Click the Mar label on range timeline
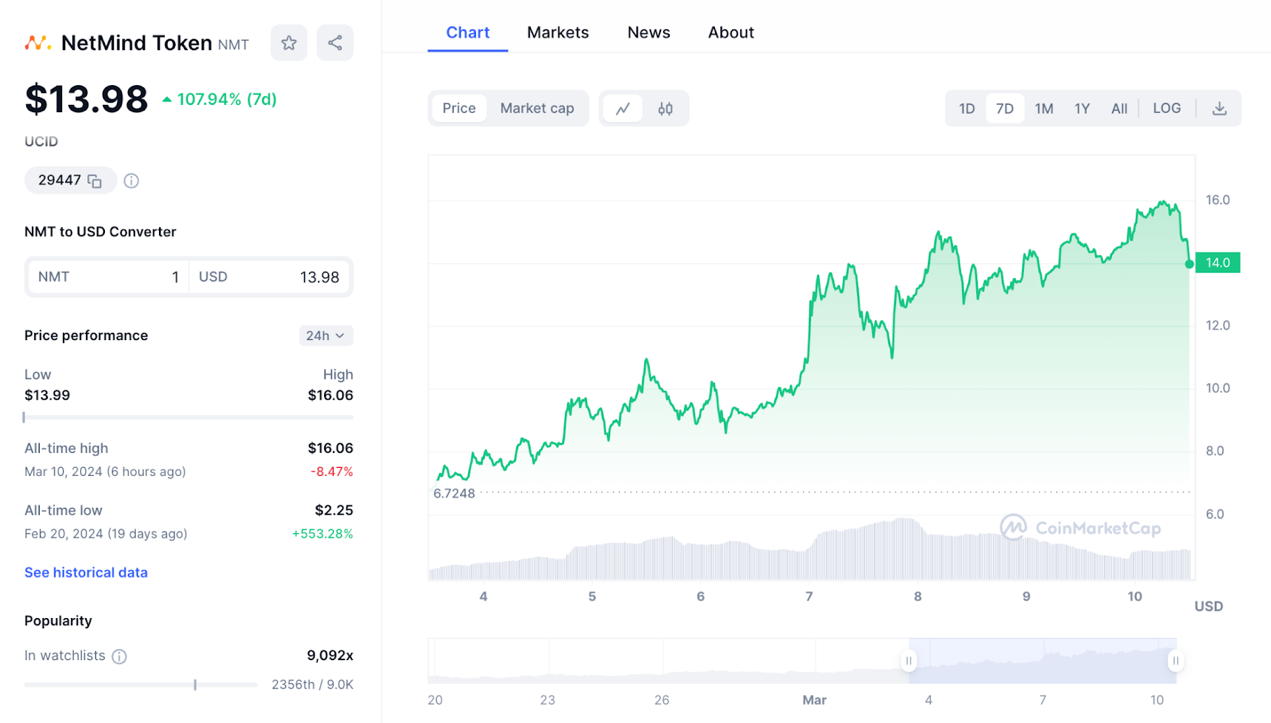The image size is (1271, 723). 814,700
